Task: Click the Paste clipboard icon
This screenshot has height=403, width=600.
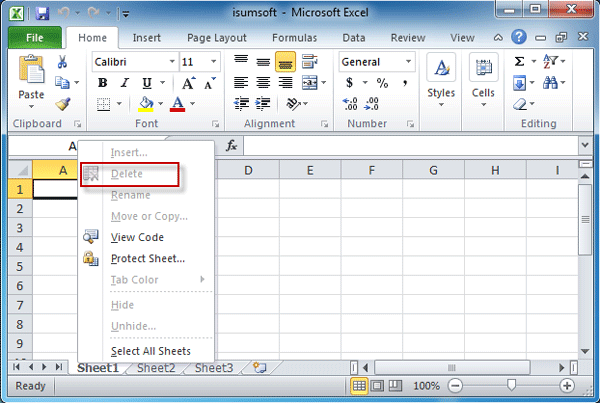Action: tap(31, 70)
